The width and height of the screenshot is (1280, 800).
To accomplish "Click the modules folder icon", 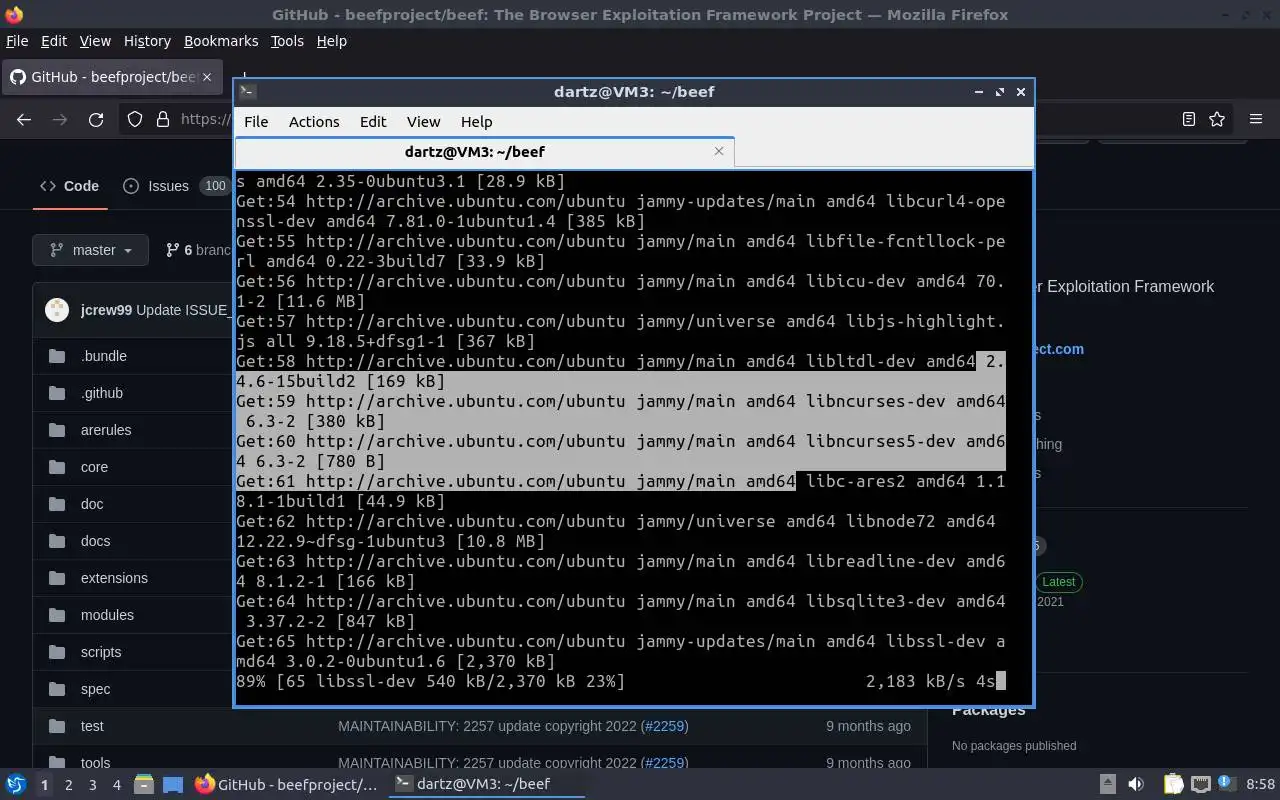I will point(57,615).
